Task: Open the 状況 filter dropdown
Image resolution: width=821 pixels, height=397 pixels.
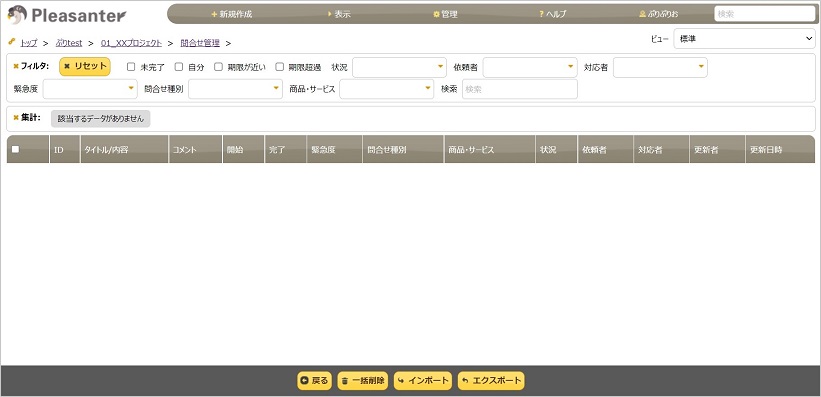Action: [399, 67]
